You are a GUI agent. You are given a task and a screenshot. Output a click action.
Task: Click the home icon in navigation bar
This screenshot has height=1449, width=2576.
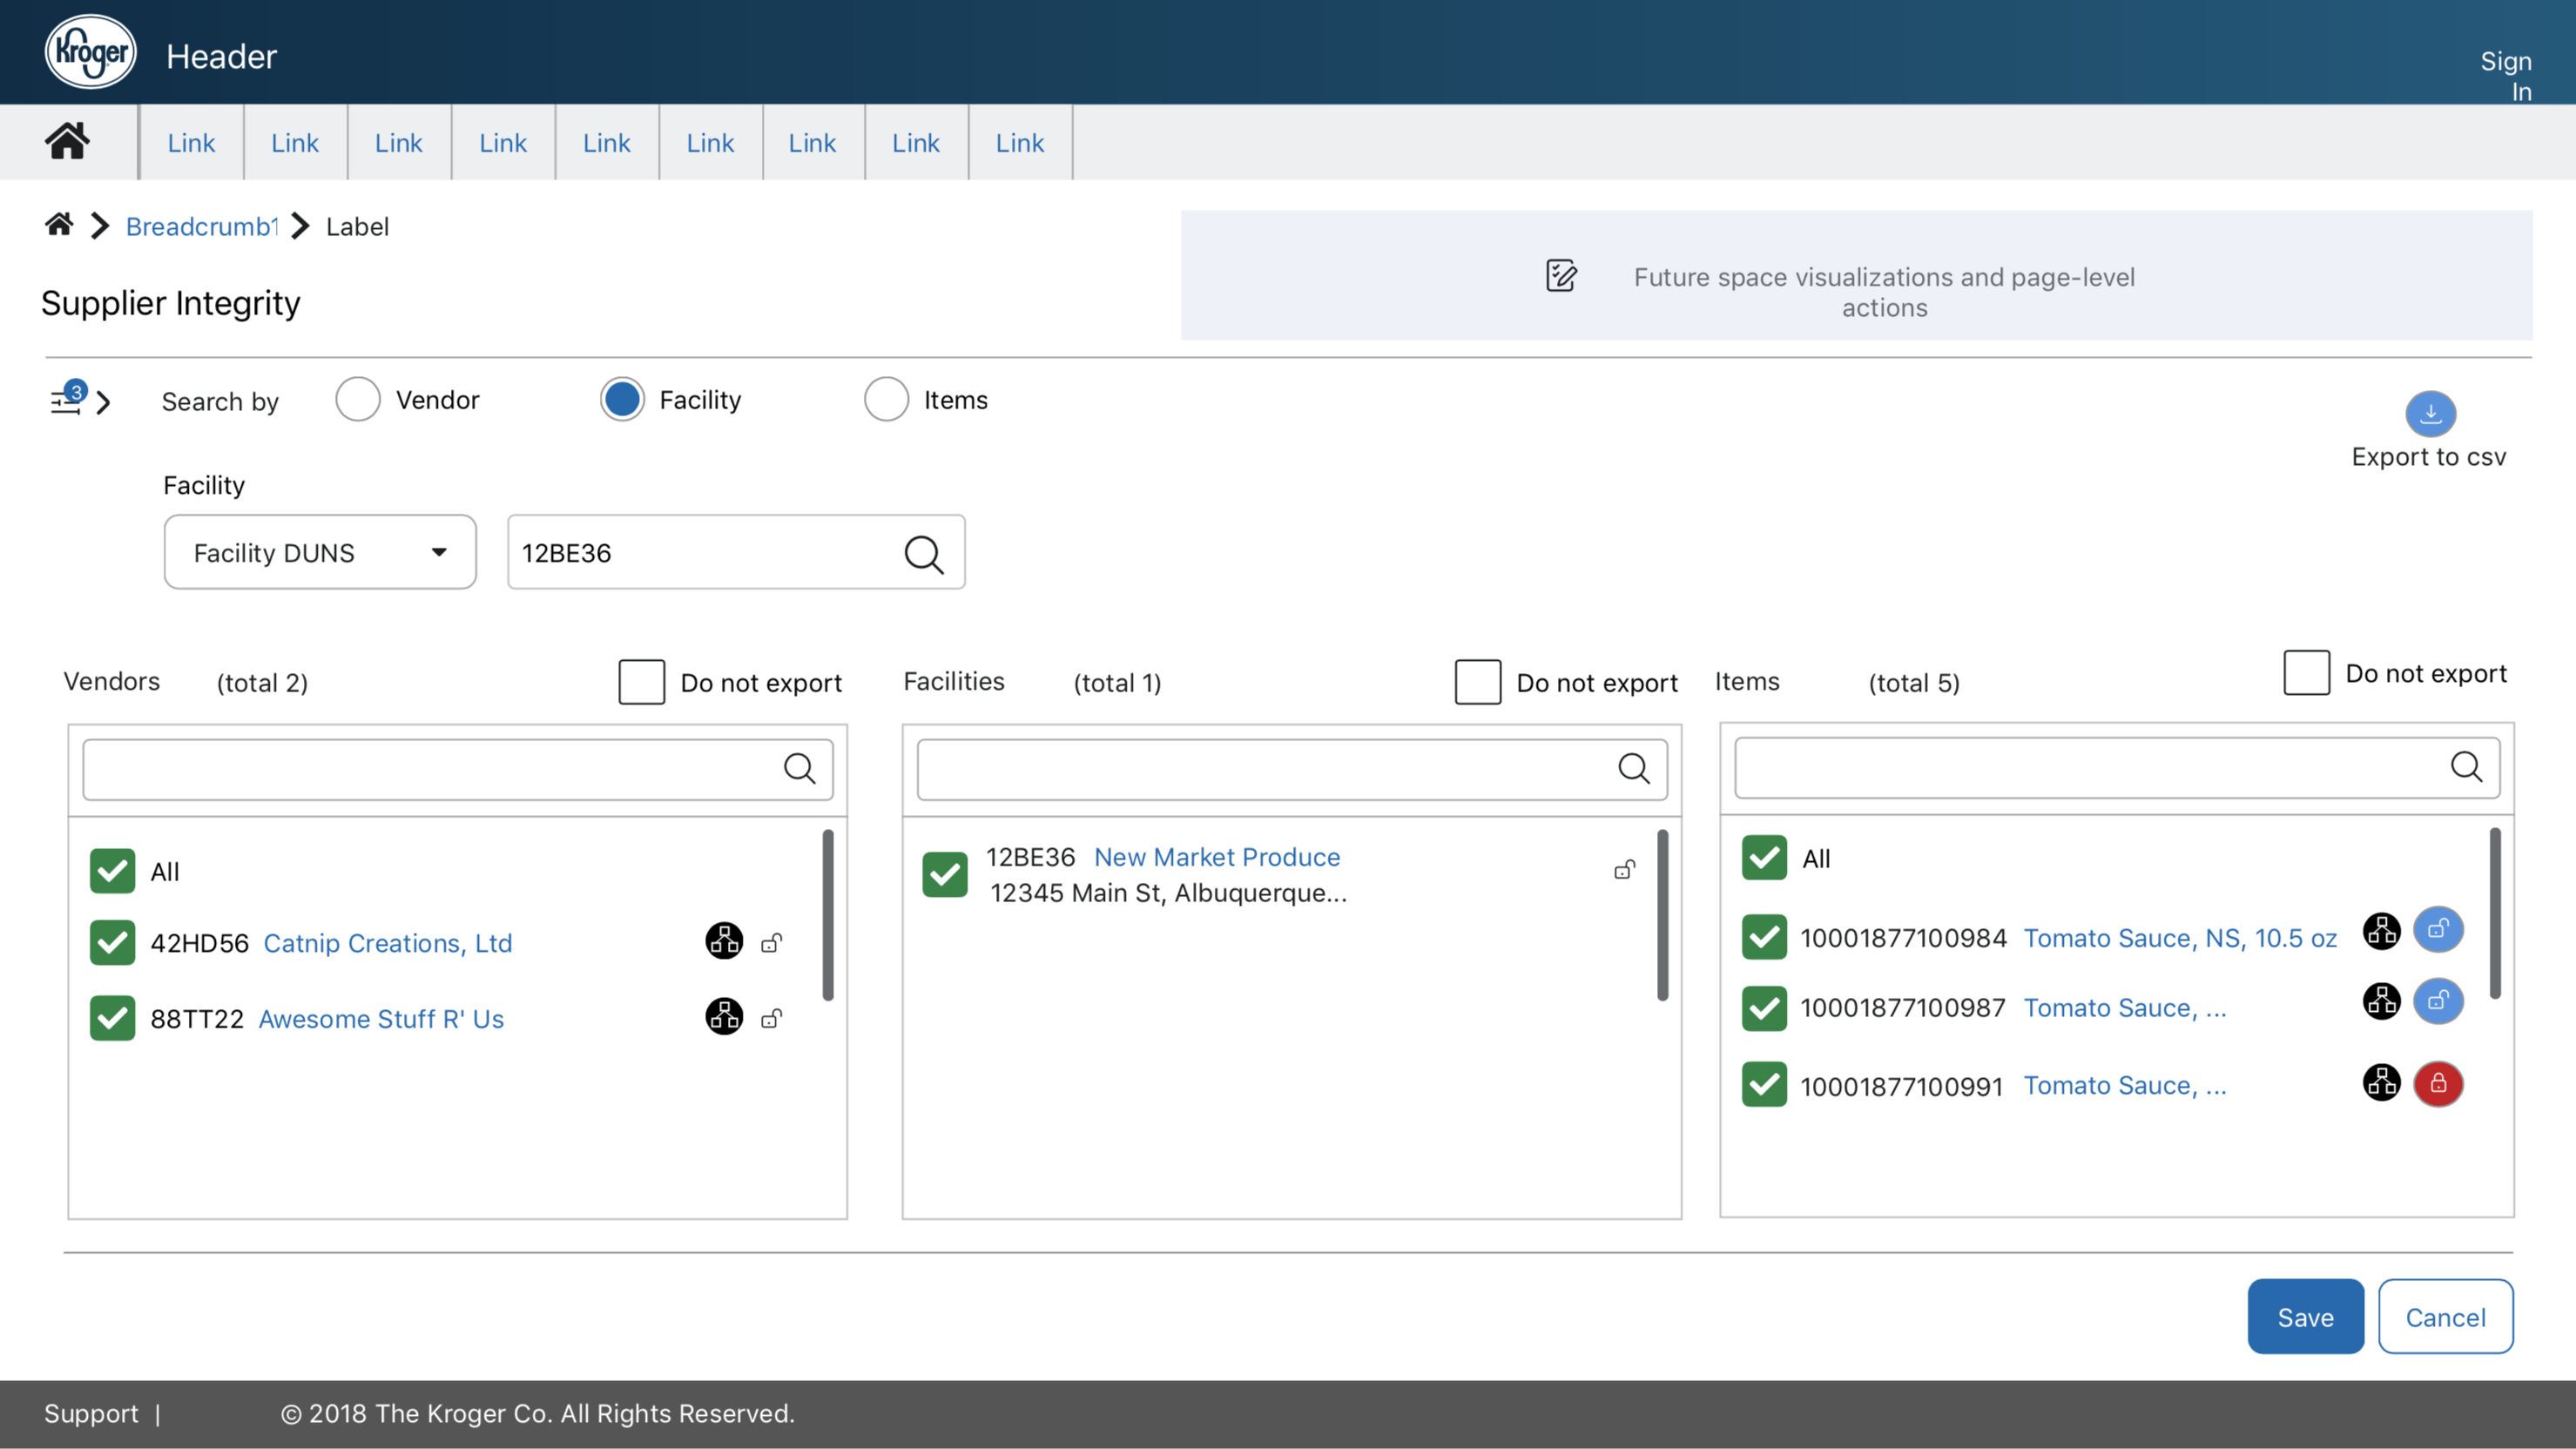[x=67, y=142]
